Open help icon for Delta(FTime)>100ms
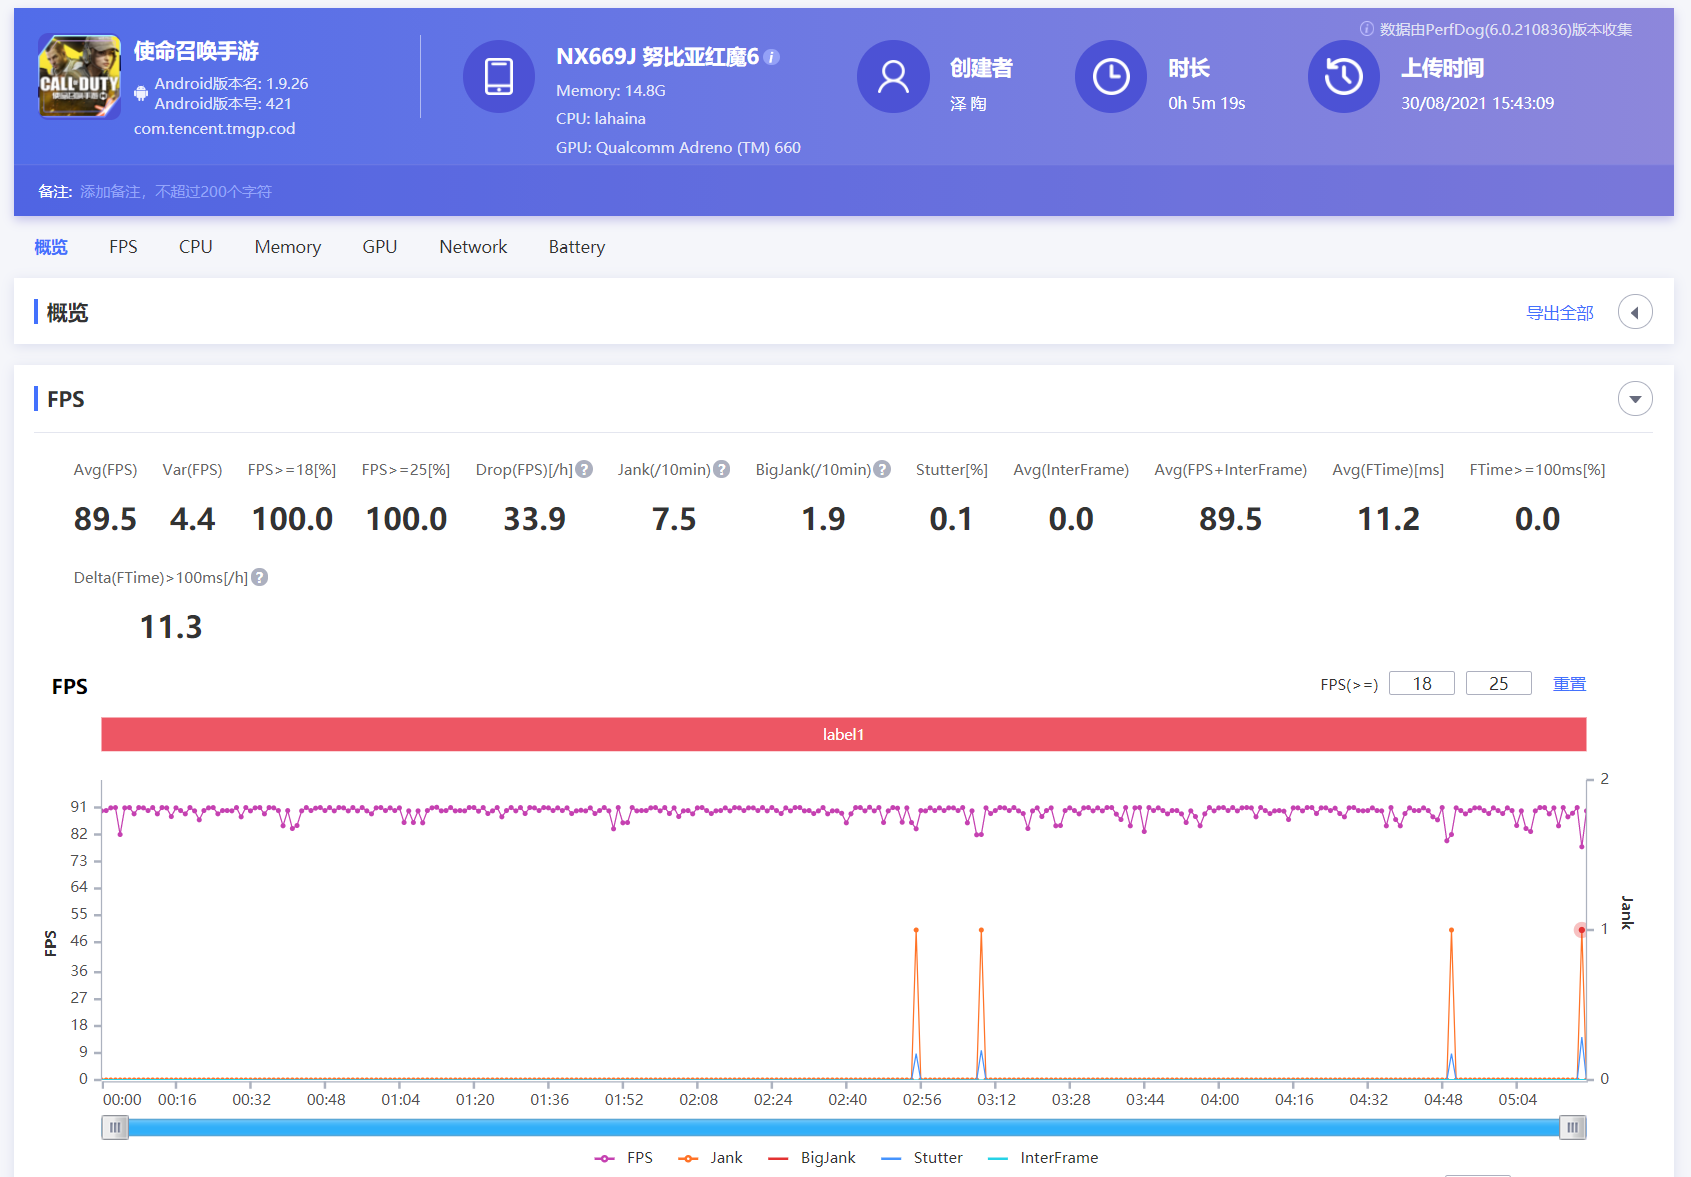The height and width of the screenshot is (1177, 1691). coord(260,577)
